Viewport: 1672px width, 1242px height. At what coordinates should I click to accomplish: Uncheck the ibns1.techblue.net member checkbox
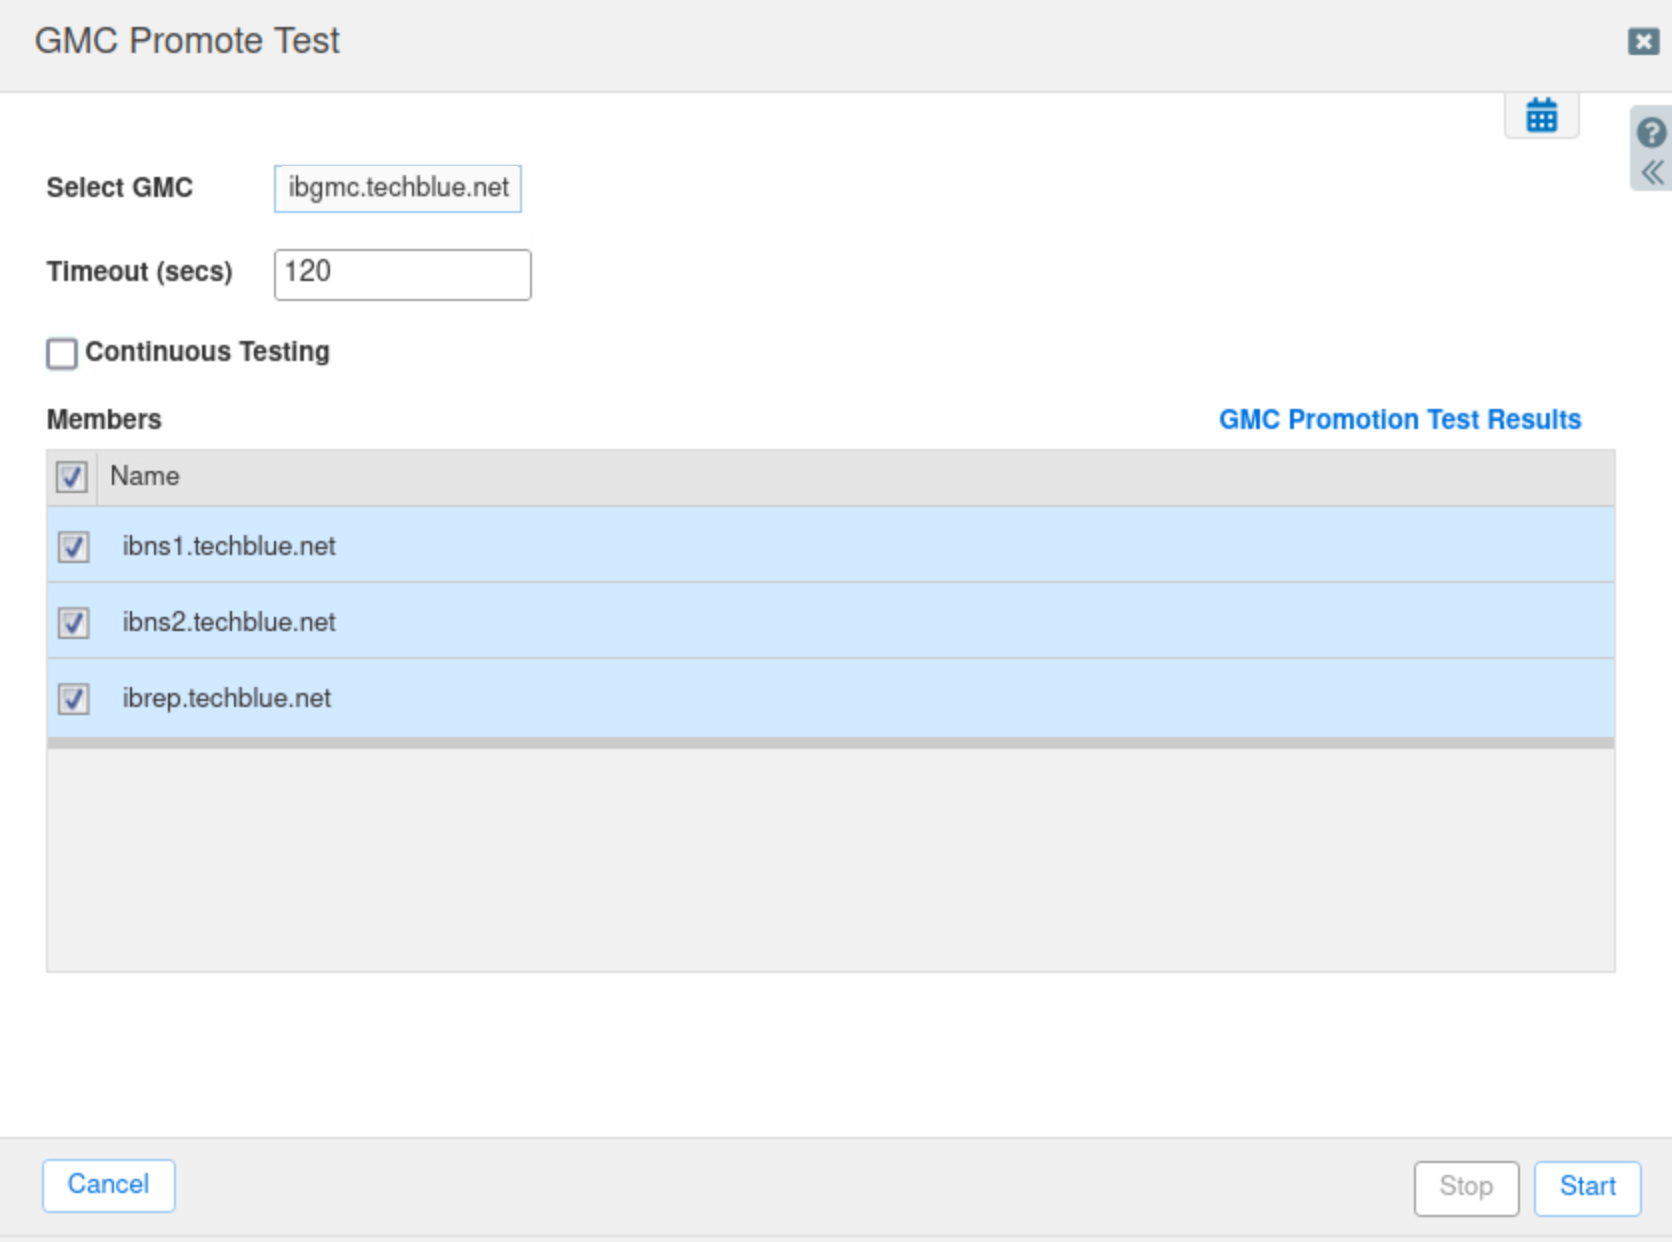coord(73,547)
